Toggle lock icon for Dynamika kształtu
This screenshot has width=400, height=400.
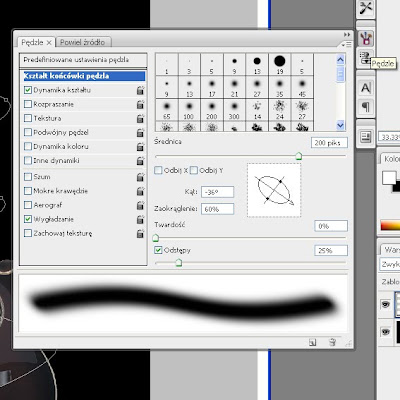tap(140, 90)
